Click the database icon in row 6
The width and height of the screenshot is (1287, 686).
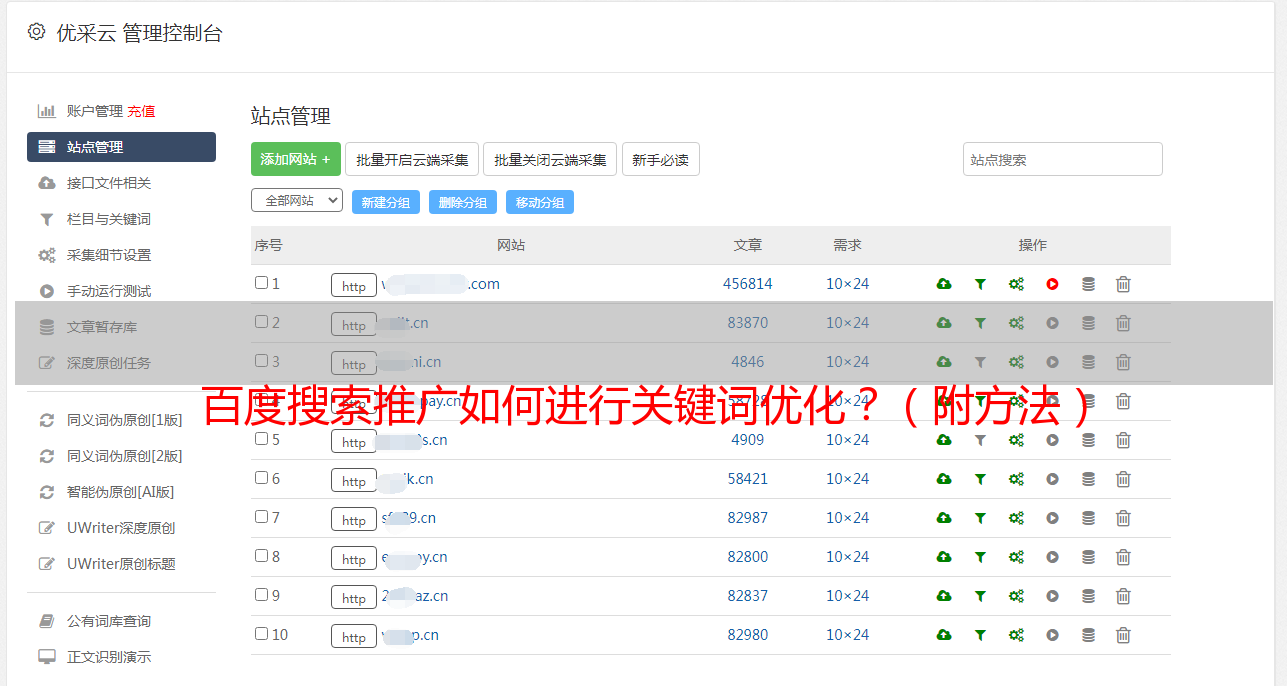pos(1088,479)
